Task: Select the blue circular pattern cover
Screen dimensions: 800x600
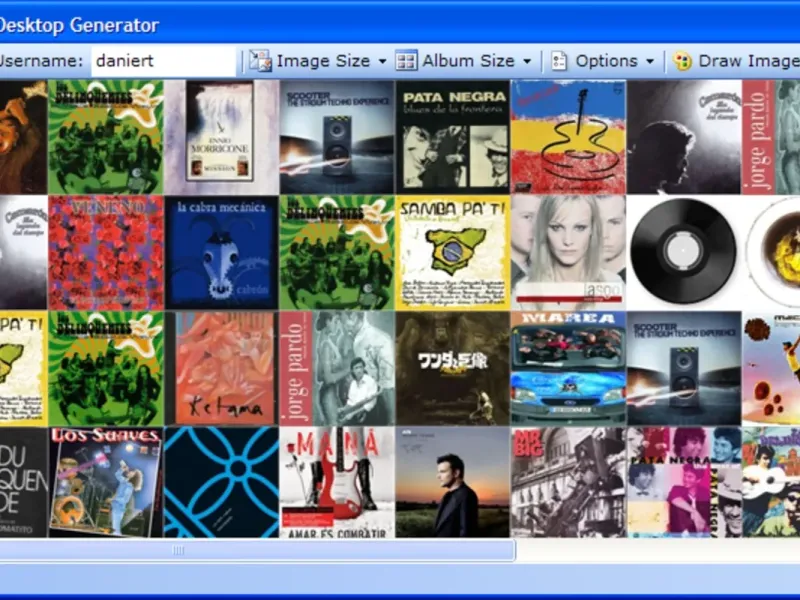Action: pyautogui.click(x=221, y=482)
